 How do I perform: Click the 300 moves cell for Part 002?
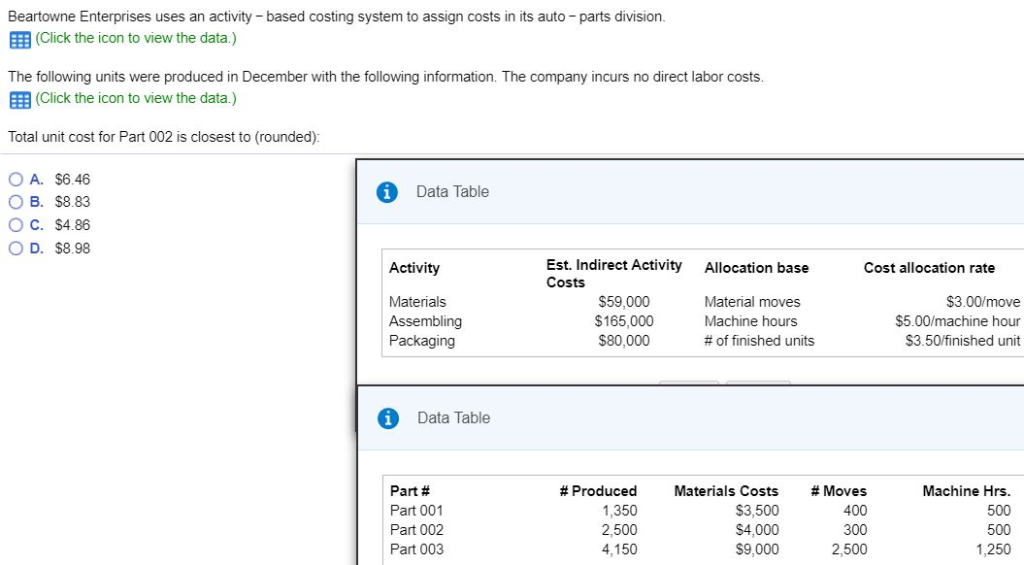[x=855, y=530]
